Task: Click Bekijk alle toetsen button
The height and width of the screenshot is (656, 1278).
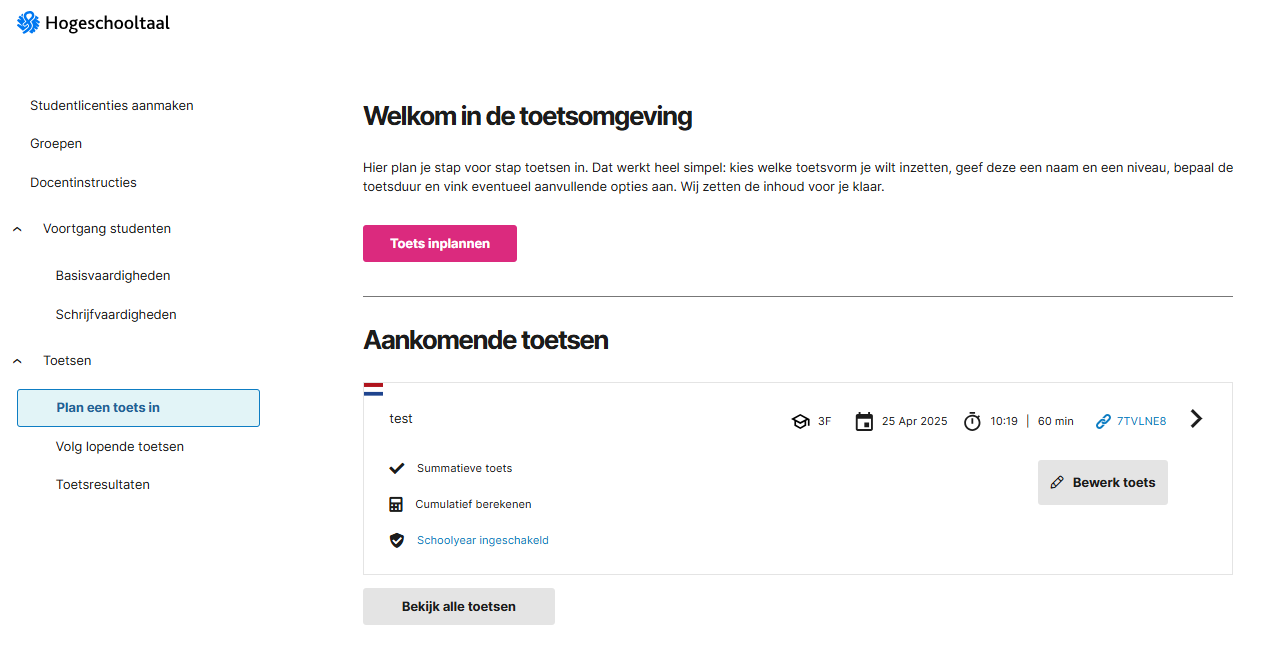Action: tap(458, 606)
